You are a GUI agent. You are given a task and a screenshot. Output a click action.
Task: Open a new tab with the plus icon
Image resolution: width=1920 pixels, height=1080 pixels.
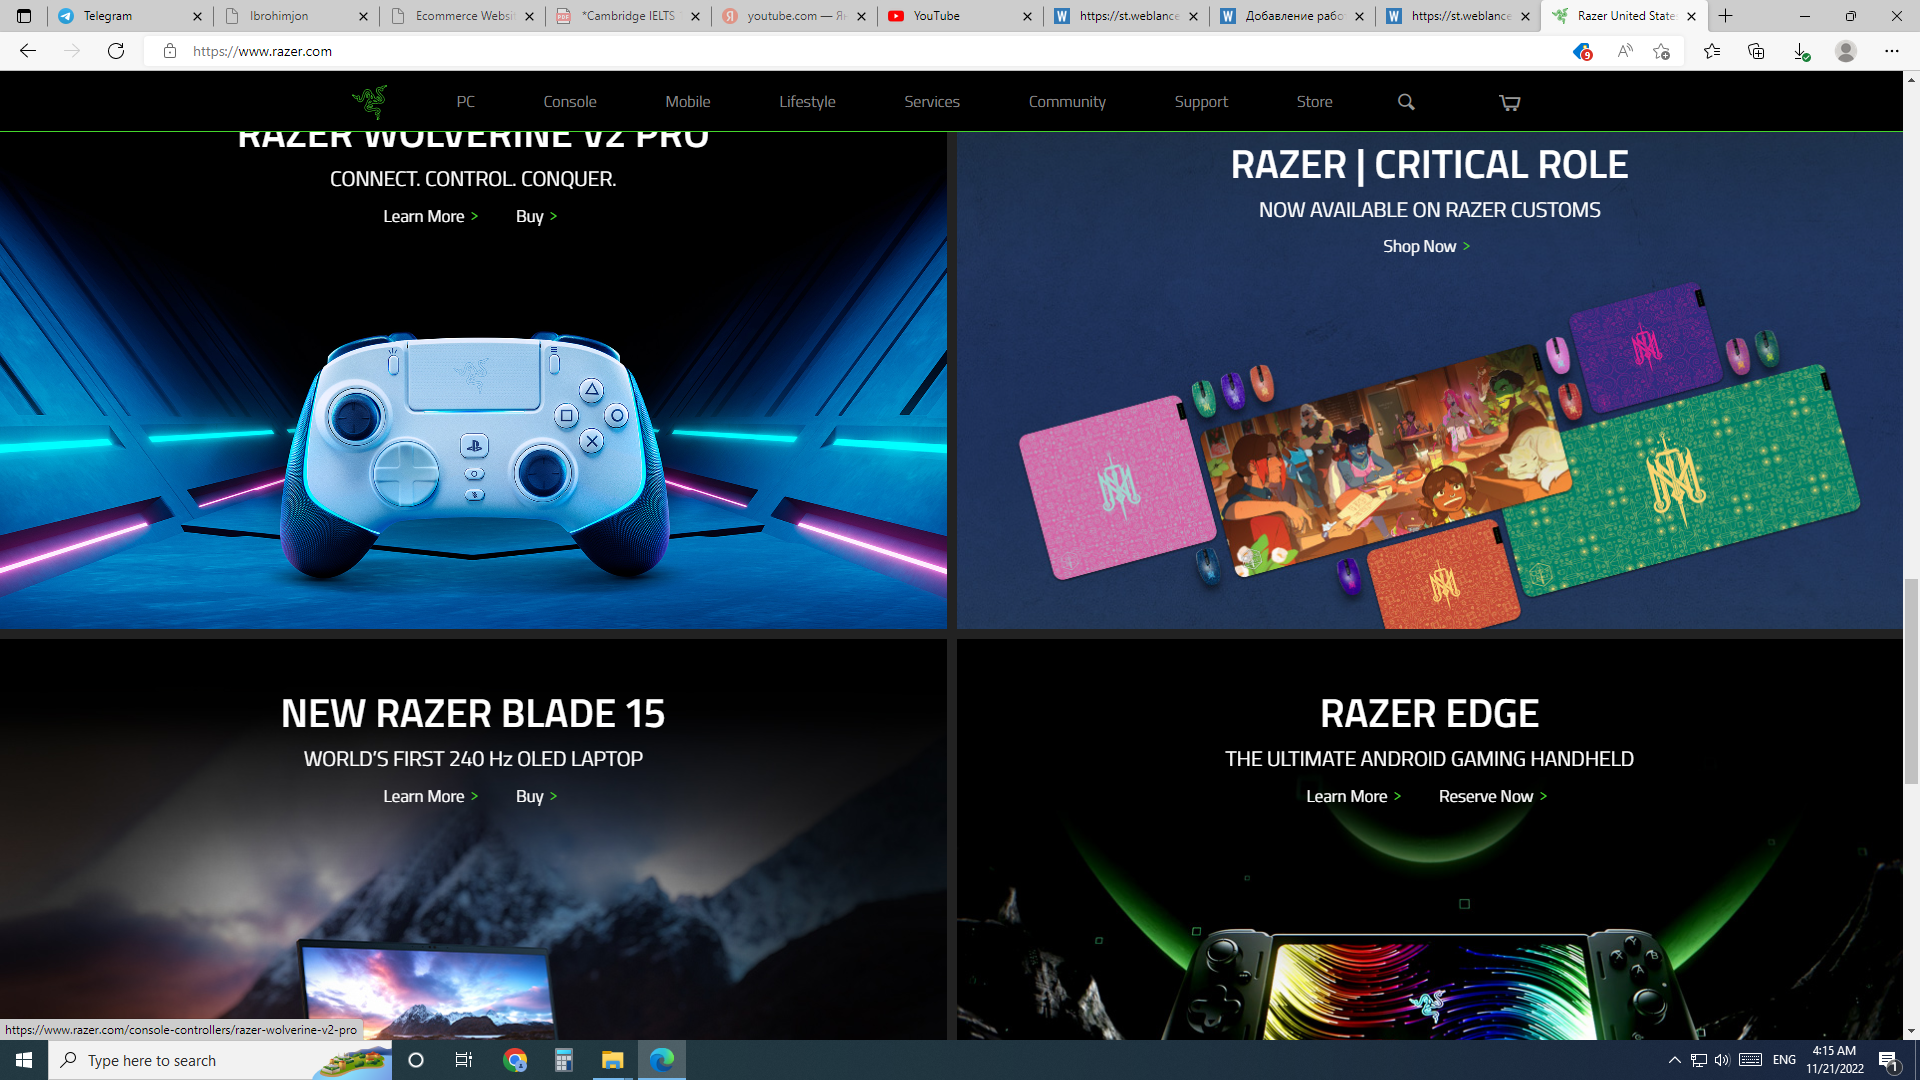1725,16
